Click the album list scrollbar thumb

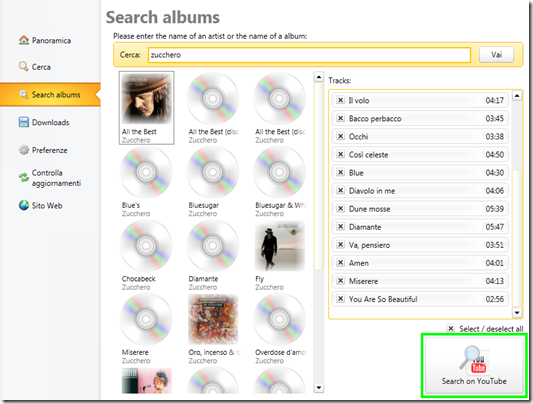coord(319,176)
